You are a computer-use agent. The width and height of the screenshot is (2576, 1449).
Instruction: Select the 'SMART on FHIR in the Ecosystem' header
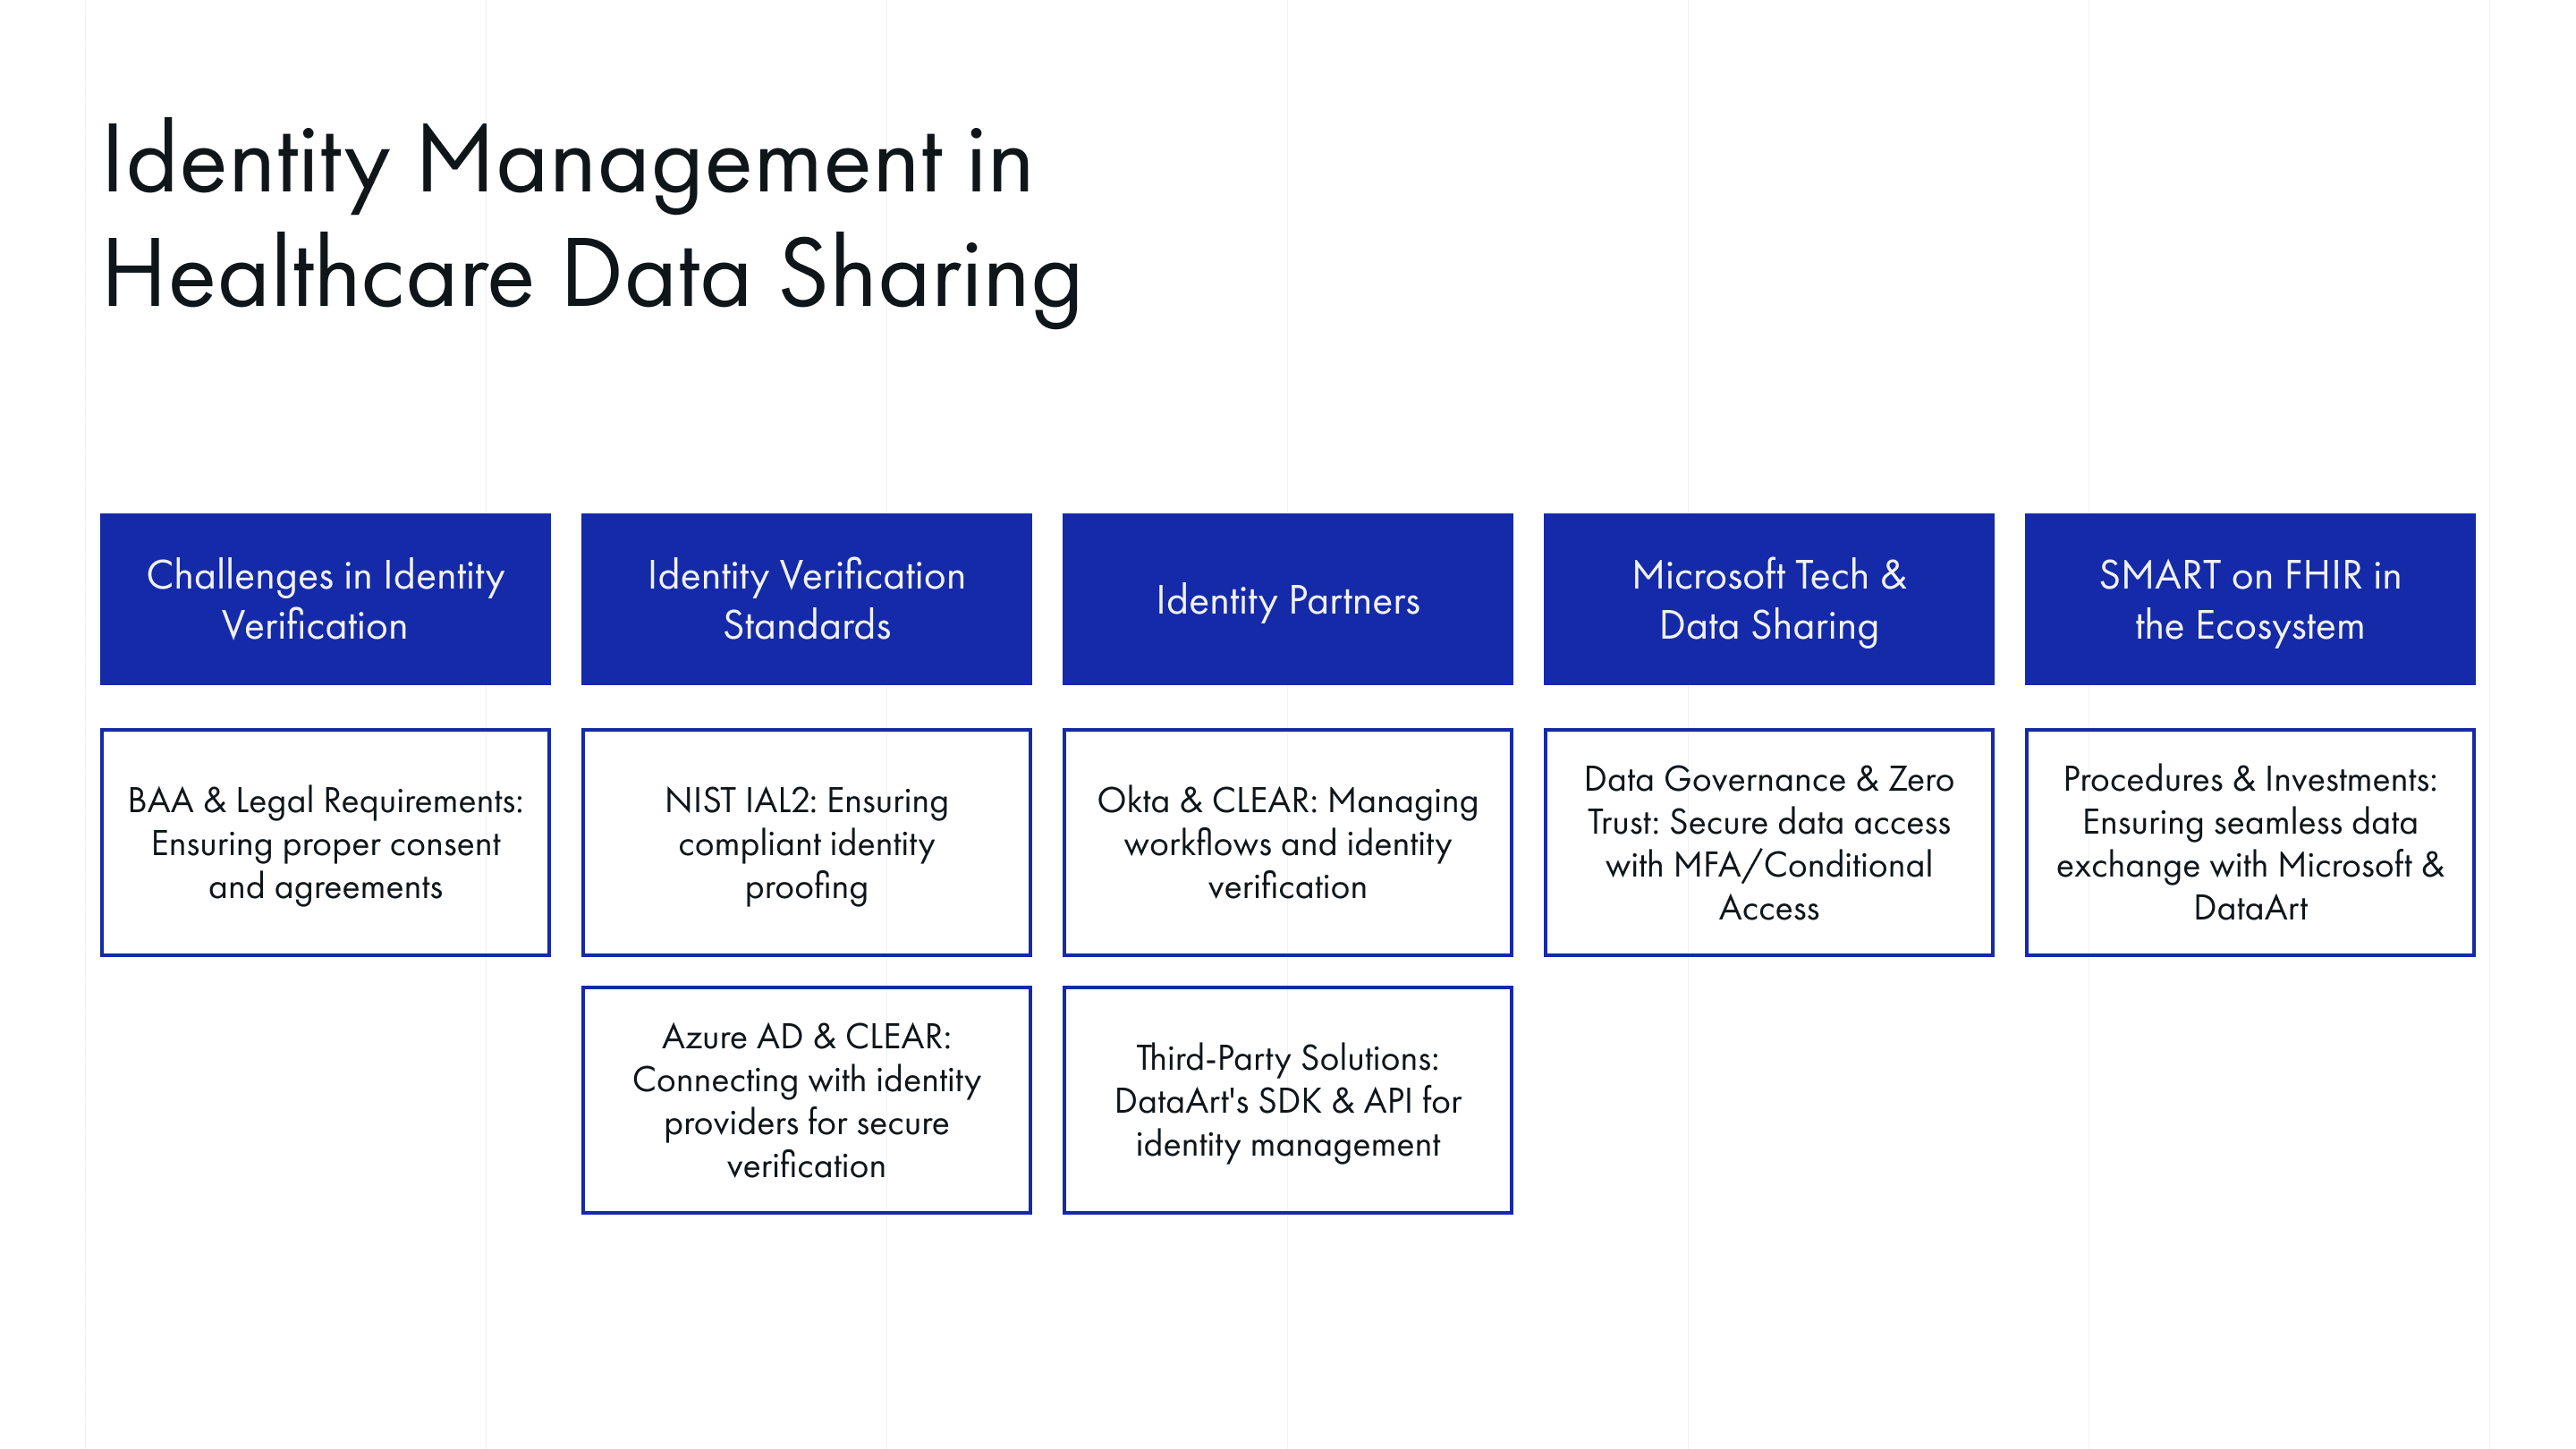pyautogui.click(x=2248, y=599)
